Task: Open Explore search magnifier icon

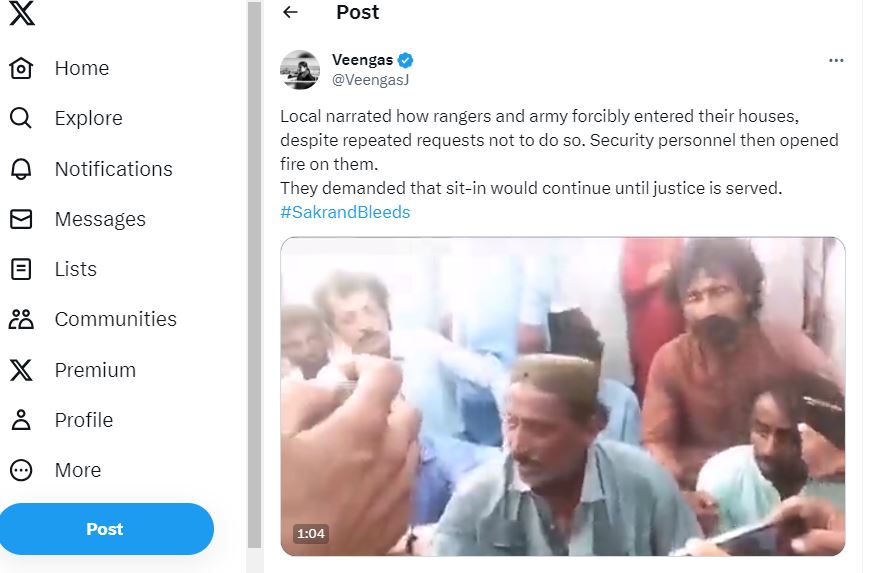Action: point(21,119)
